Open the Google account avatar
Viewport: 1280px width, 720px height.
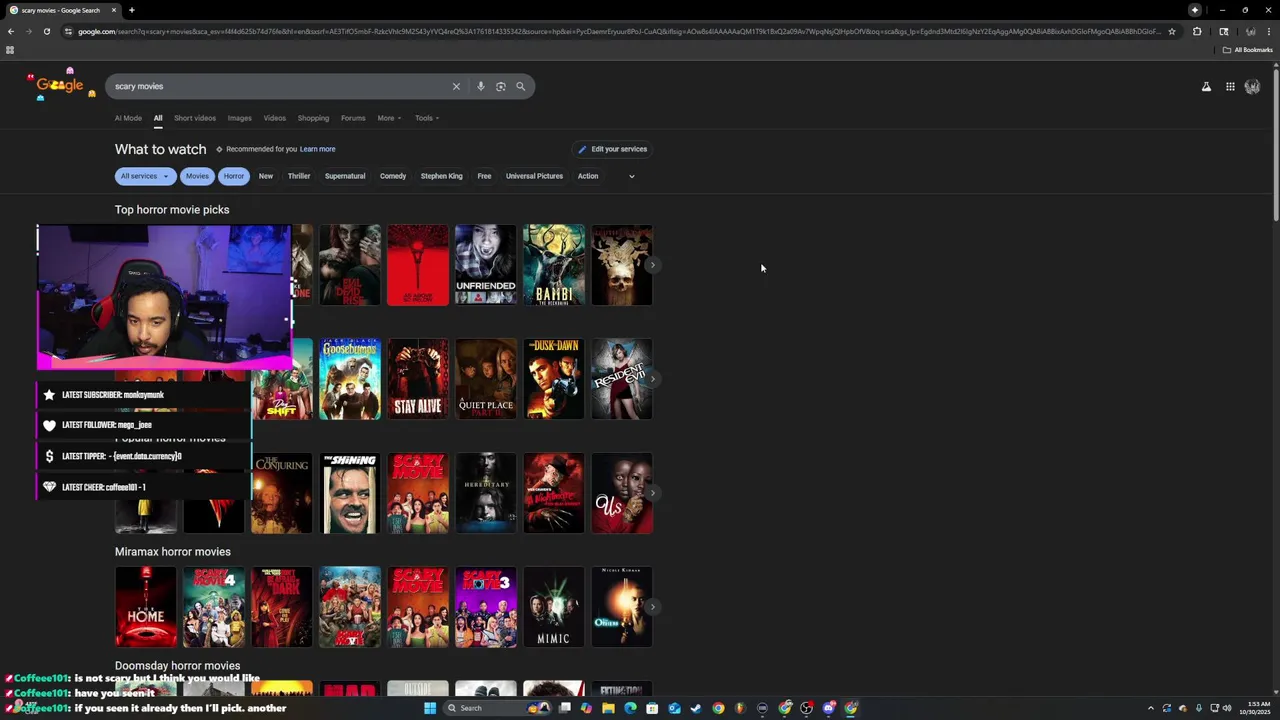pos(1252,87)
